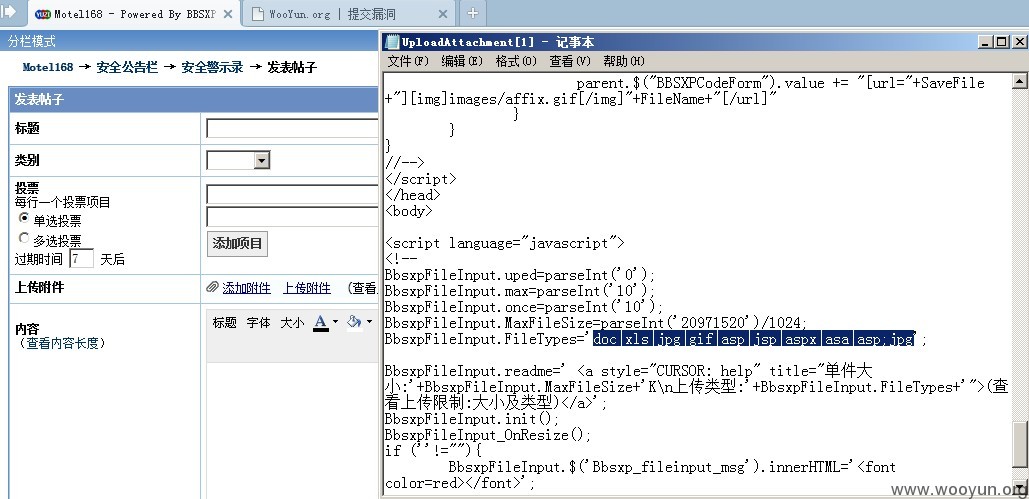The image size is (1029, 499).
Task: Open the 字体 font dropdown in editor toolbar
Action: (259, 322)
